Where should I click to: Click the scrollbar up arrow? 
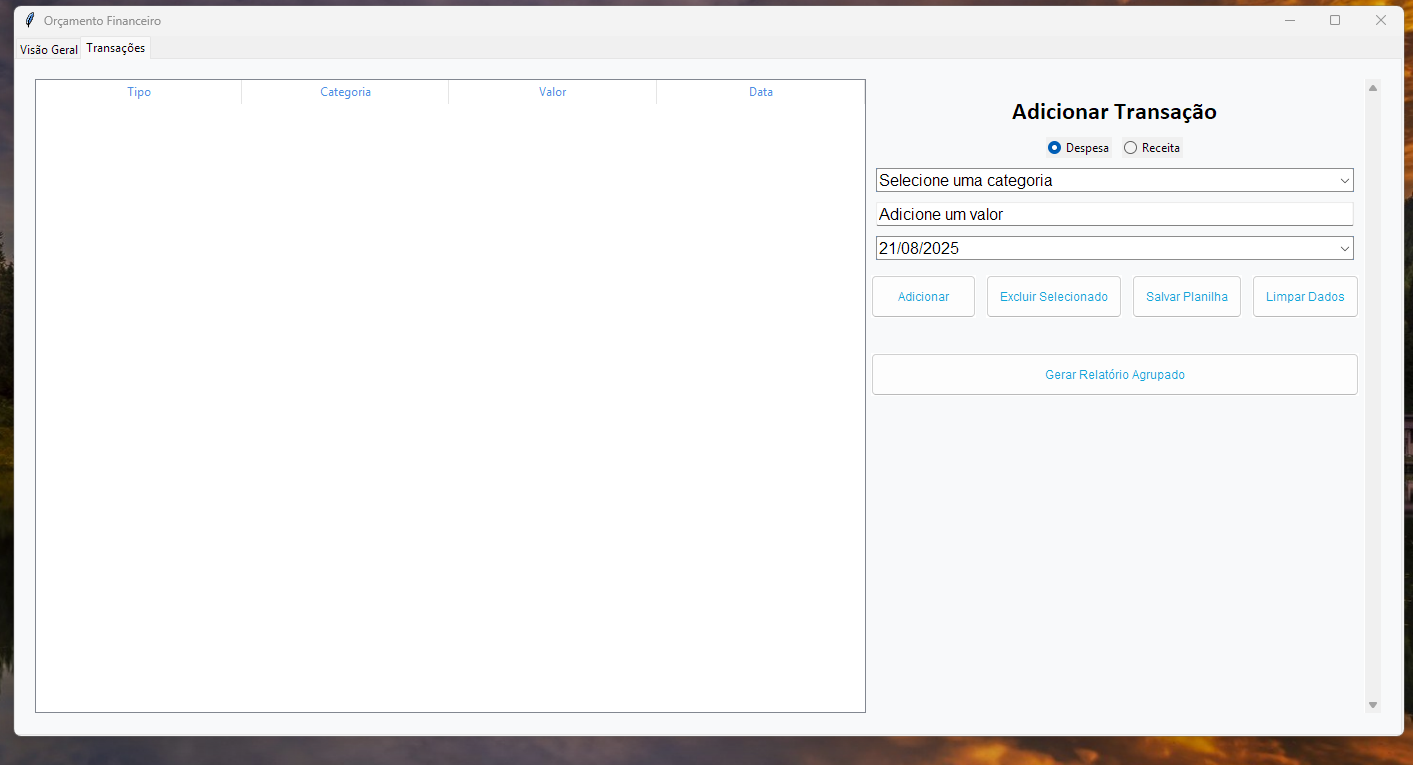click(1373, 88)
